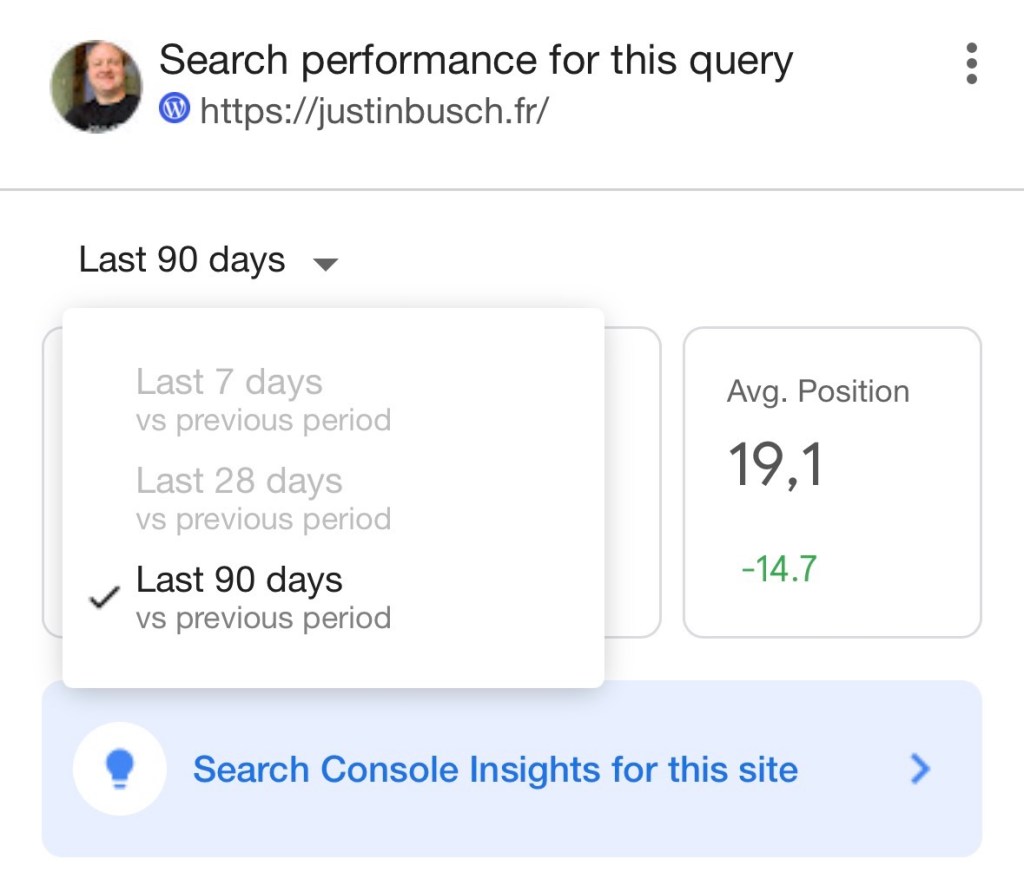The height and width of the screenshot is (872, 1024).
Task: Click the right chevron on insights banner
Action: (x=920, y=769)
